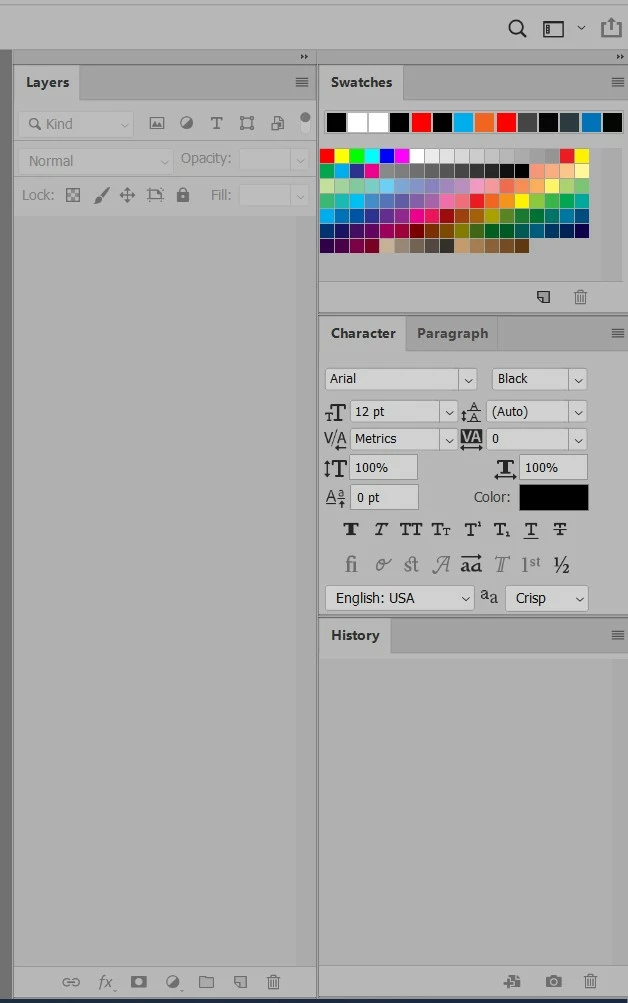Open the History panel menu
The width and height of the screenshot is (628, 1003).
pos(618,635)
